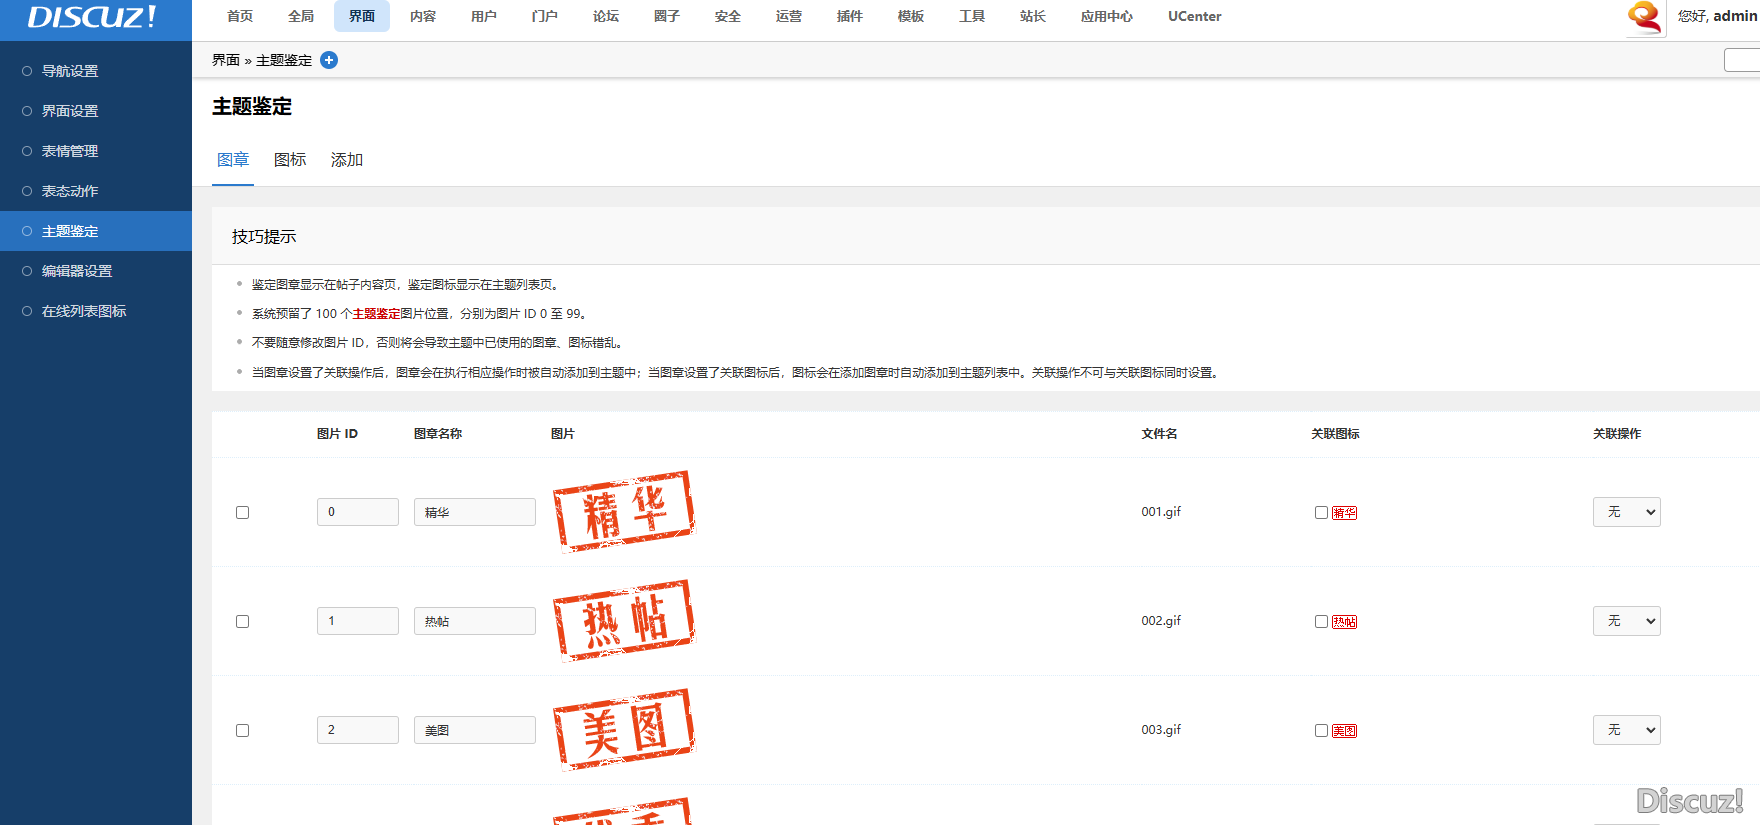This screenshot has width=1760, height=825.
Task: Tick the row checkbox for 精华 stamp
Action: tap(242, 513)
